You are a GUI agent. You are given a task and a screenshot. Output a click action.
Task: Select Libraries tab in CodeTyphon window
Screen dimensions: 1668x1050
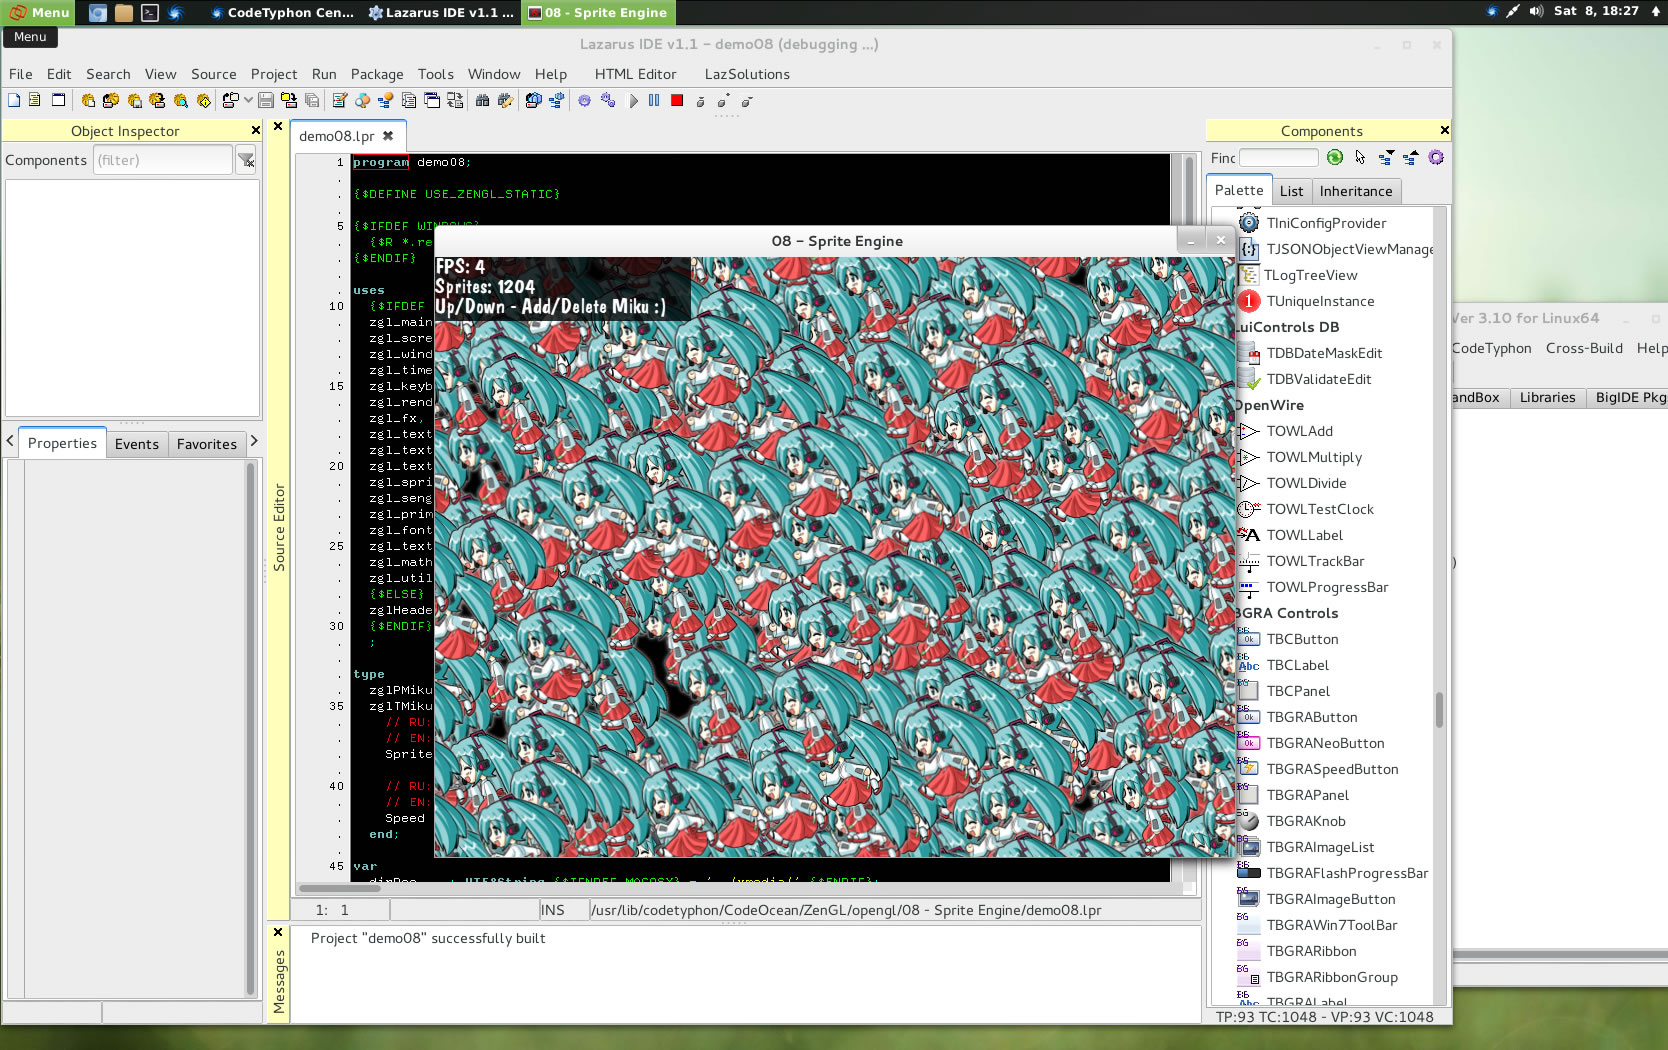click(x=1547, y=397)
